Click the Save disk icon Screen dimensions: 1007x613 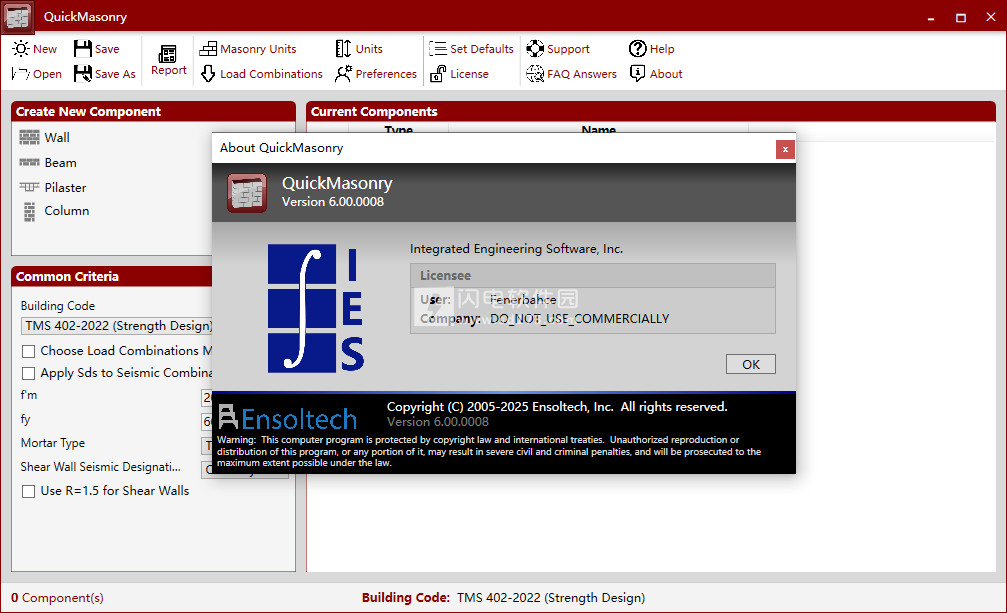pos(82,48)
